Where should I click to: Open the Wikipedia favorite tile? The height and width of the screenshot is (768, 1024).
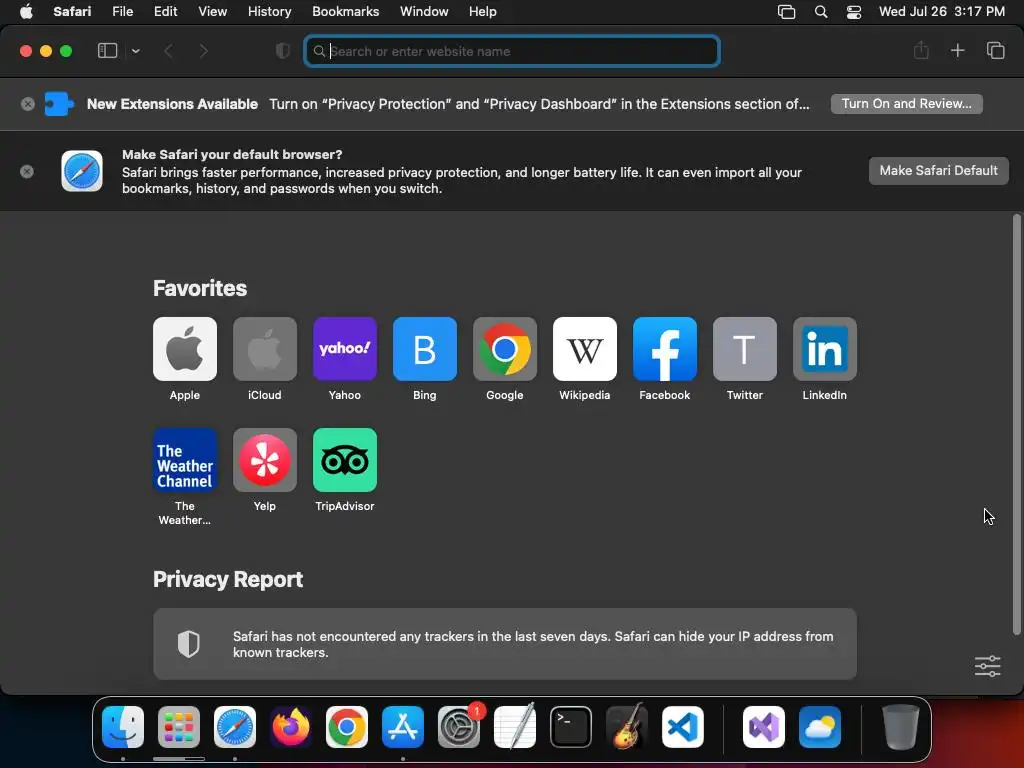point(584,349)
